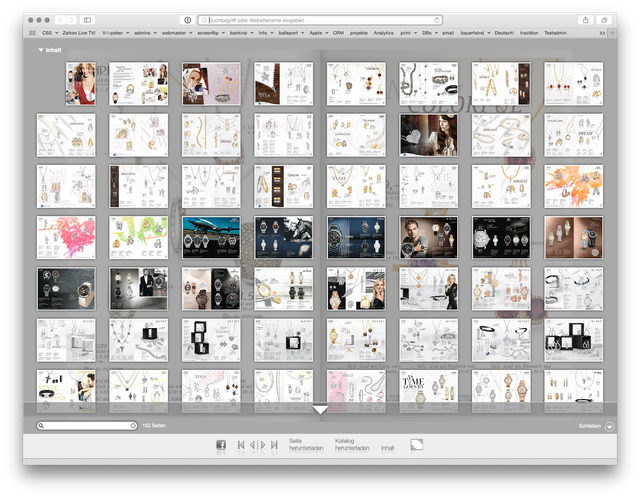Click the reload icon in address bar
The image size is (640, 498).
(437, 20)
